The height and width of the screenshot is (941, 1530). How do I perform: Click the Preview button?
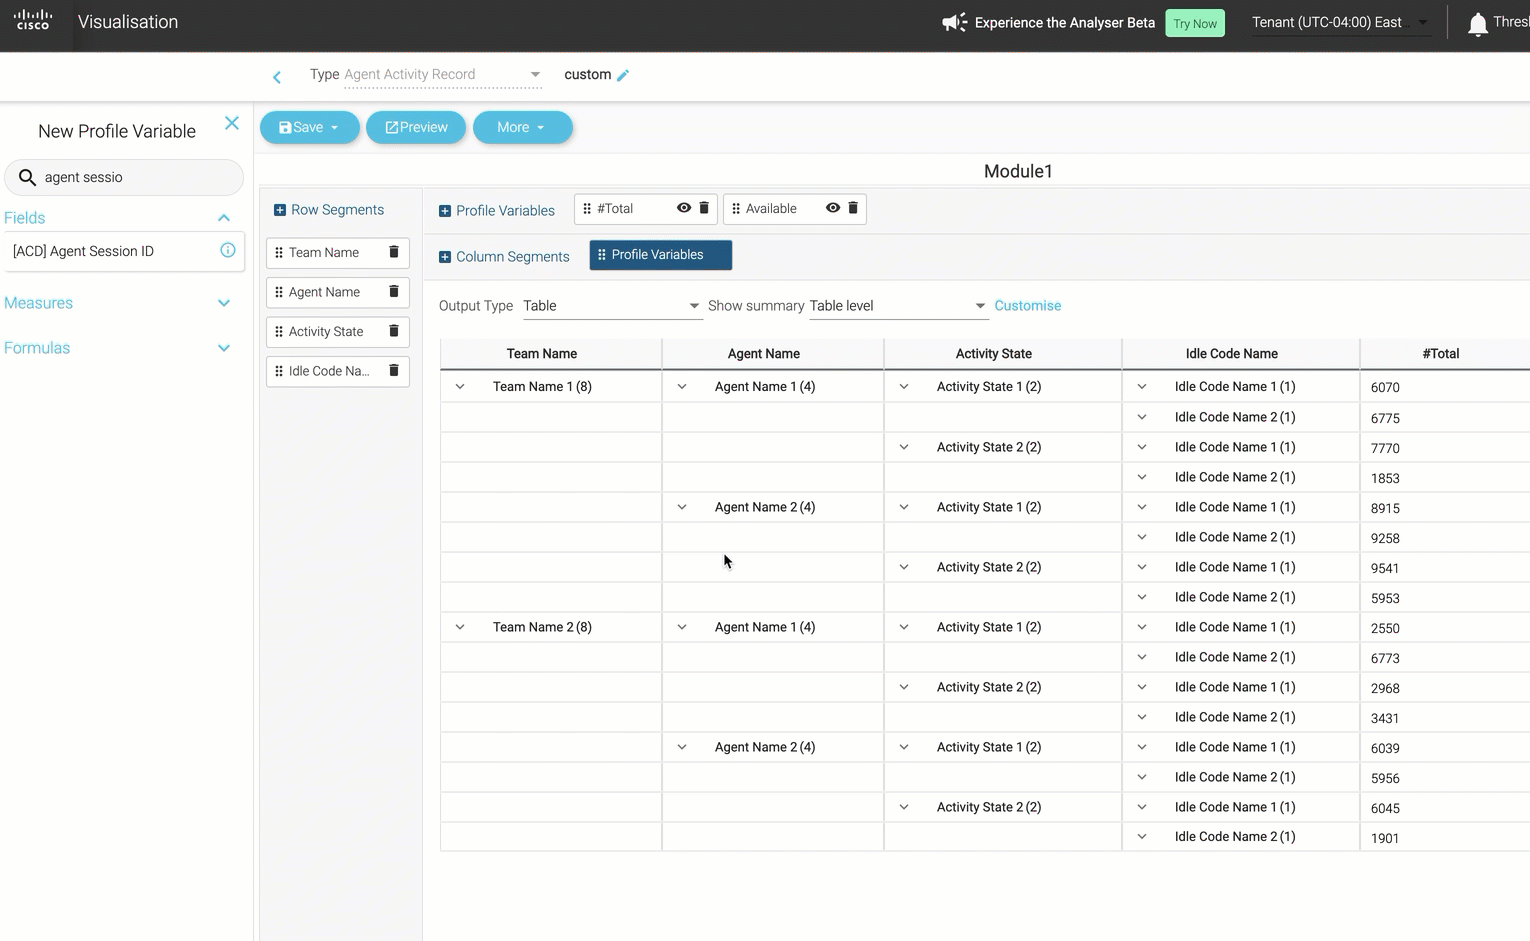click(416, 127)
